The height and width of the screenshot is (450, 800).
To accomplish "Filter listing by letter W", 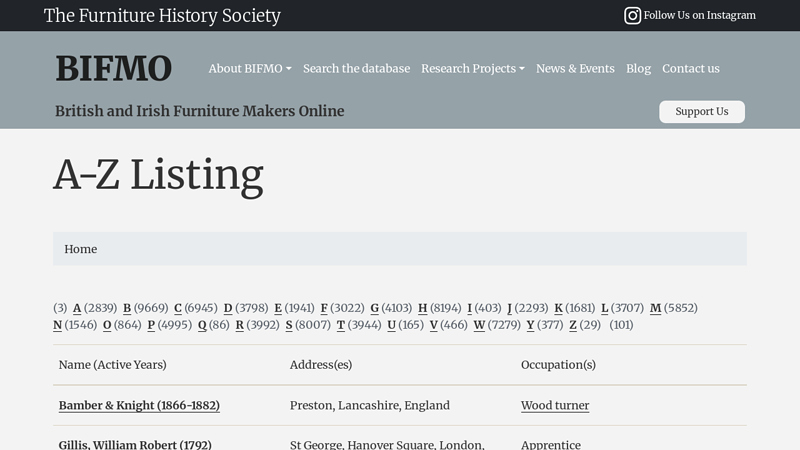I will pos(479,325).
